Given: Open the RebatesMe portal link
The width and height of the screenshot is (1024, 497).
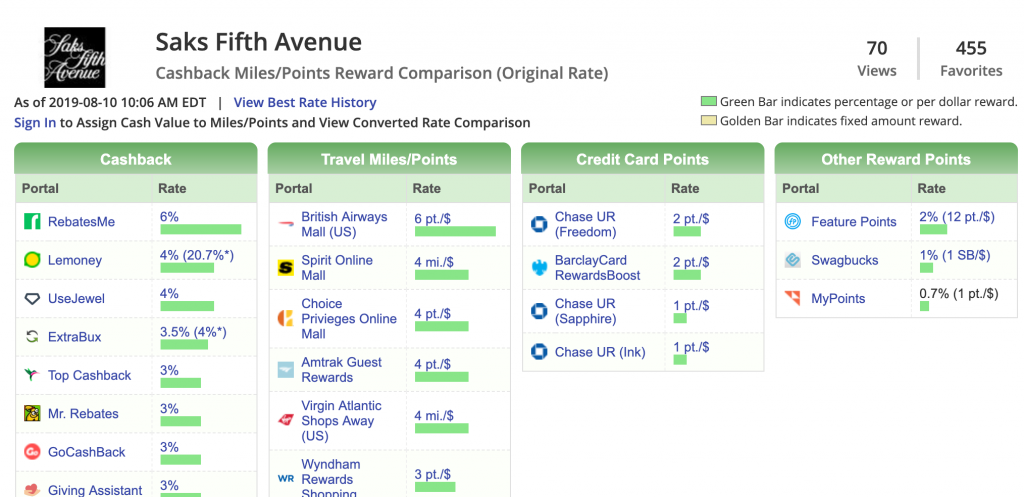Looking at the screenshot, I should coord(81,221).
